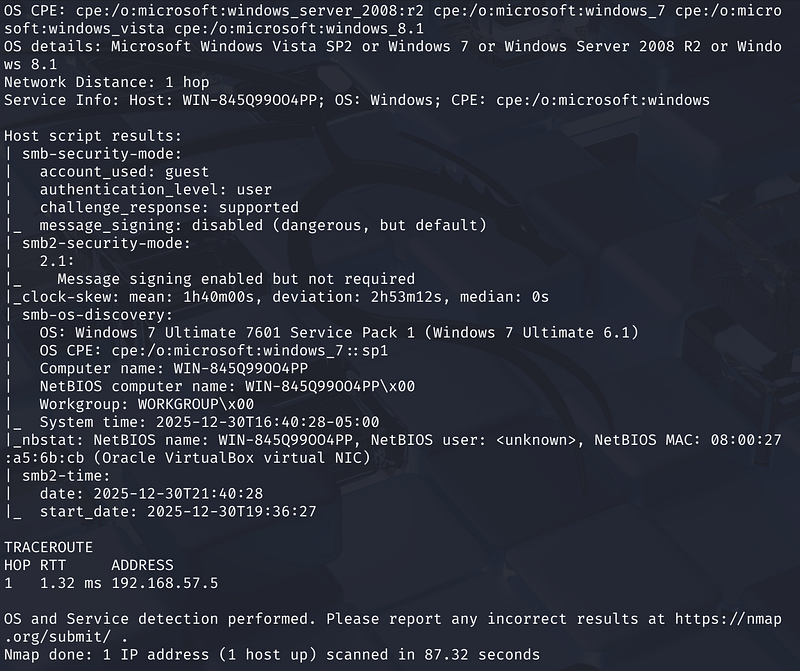Click the traceroute address 192.168.57.5
Viewport: 800px width, 671px height.
click(164, 582)
